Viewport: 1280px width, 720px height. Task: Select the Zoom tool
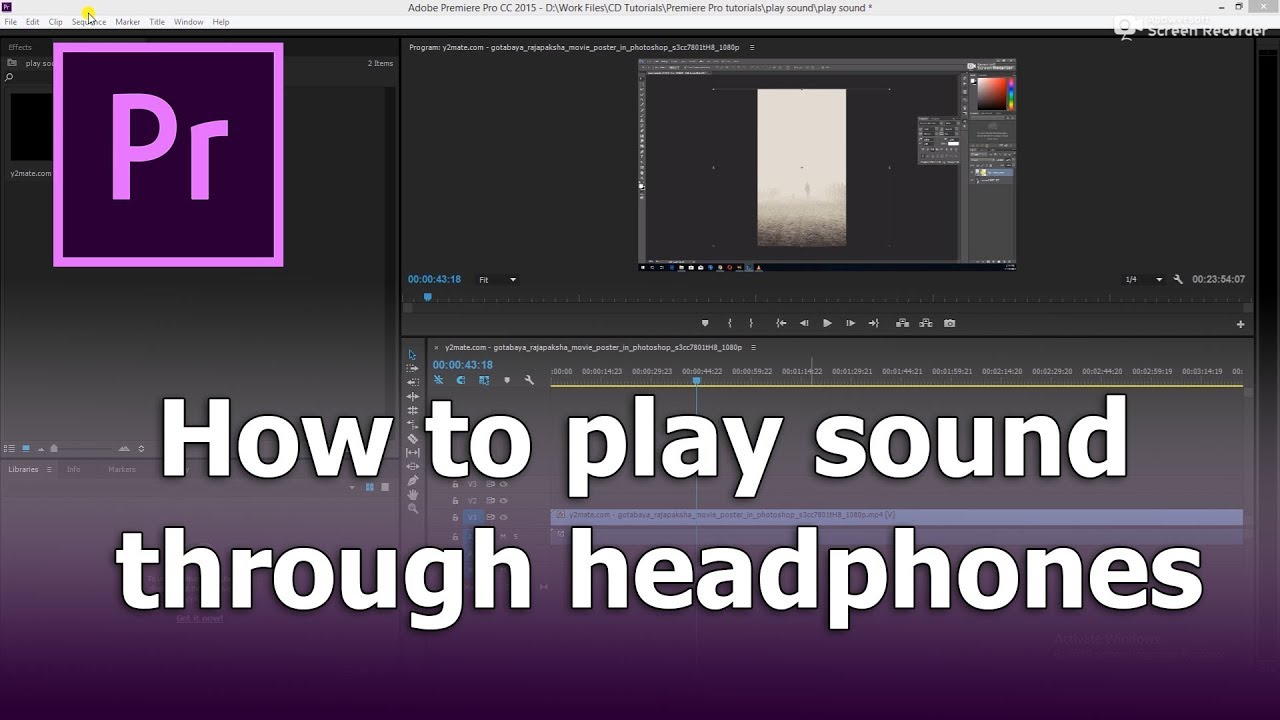pyautogui.click(x=412, y=508)
